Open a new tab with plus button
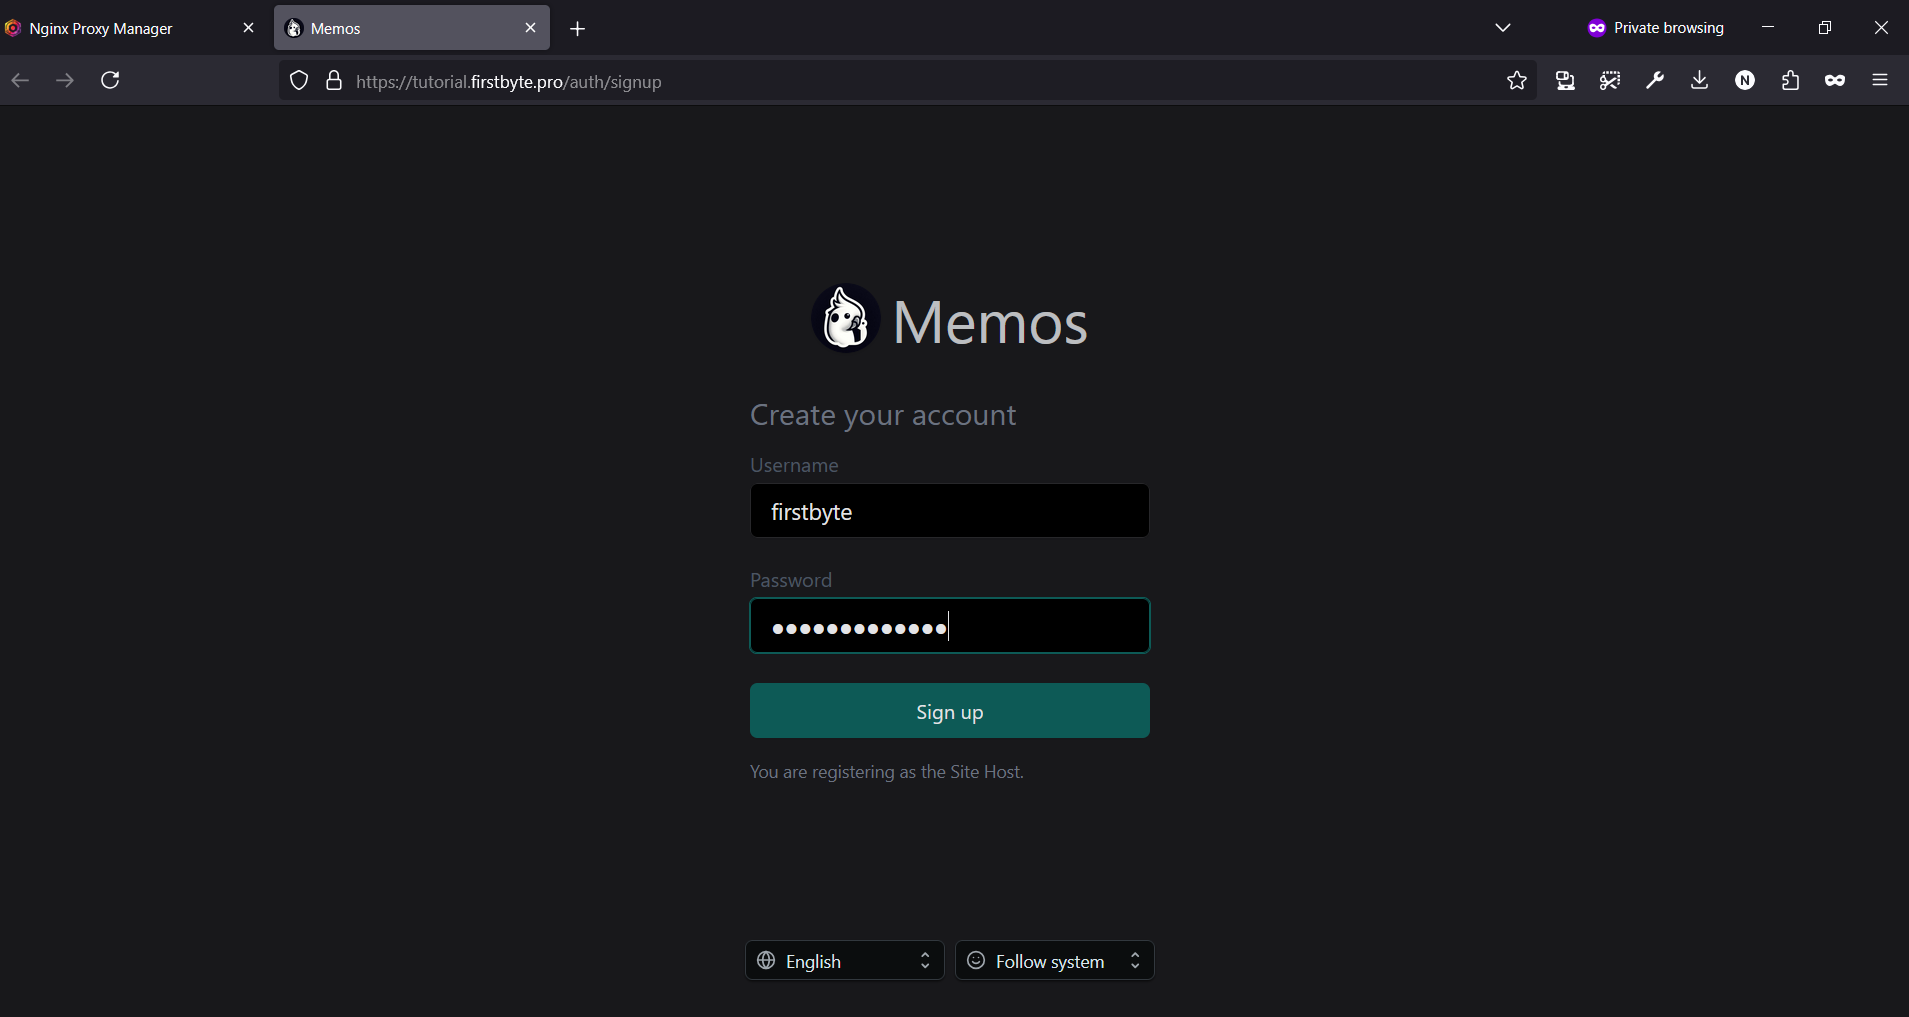Image resolution: width=1909 pixels, height=1017 pixels. click(577, 29)
